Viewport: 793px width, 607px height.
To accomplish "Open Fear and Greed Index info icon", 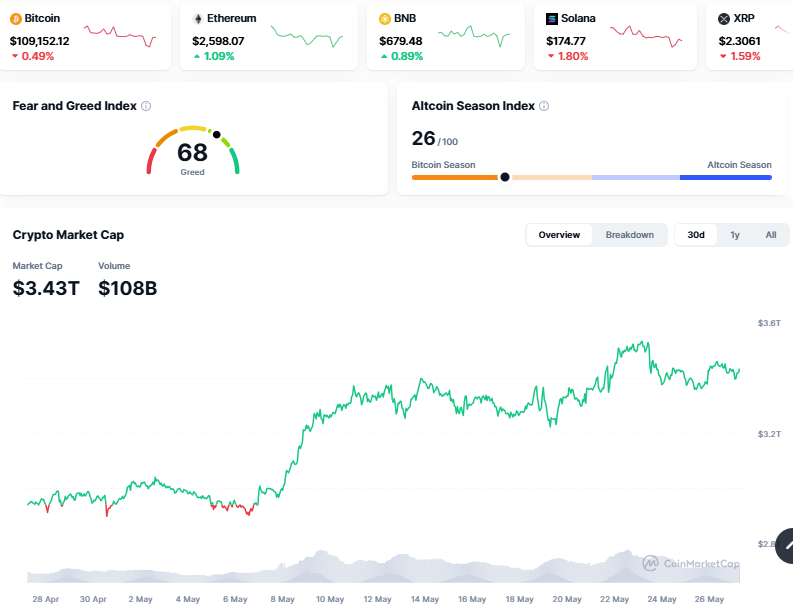I will point(146,106).
